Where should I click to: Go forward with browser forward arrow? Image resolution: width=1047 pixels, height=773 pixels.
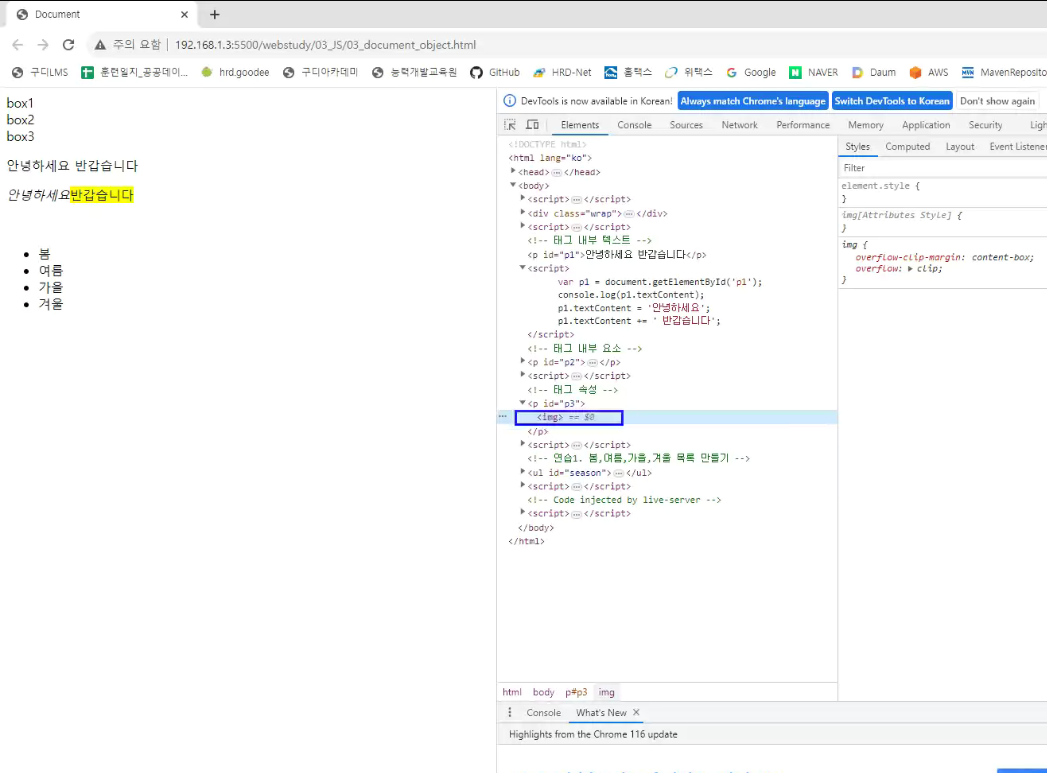click(43, 45)
